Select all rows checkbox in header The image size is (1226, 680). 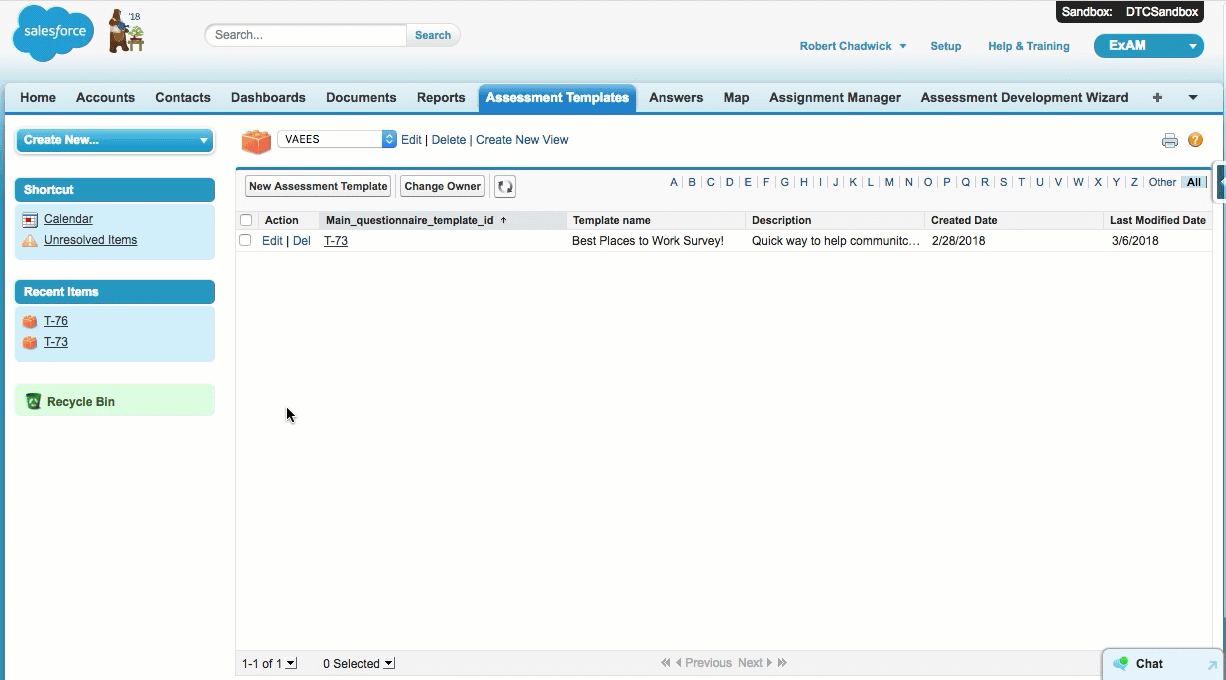tap(246, 220)
